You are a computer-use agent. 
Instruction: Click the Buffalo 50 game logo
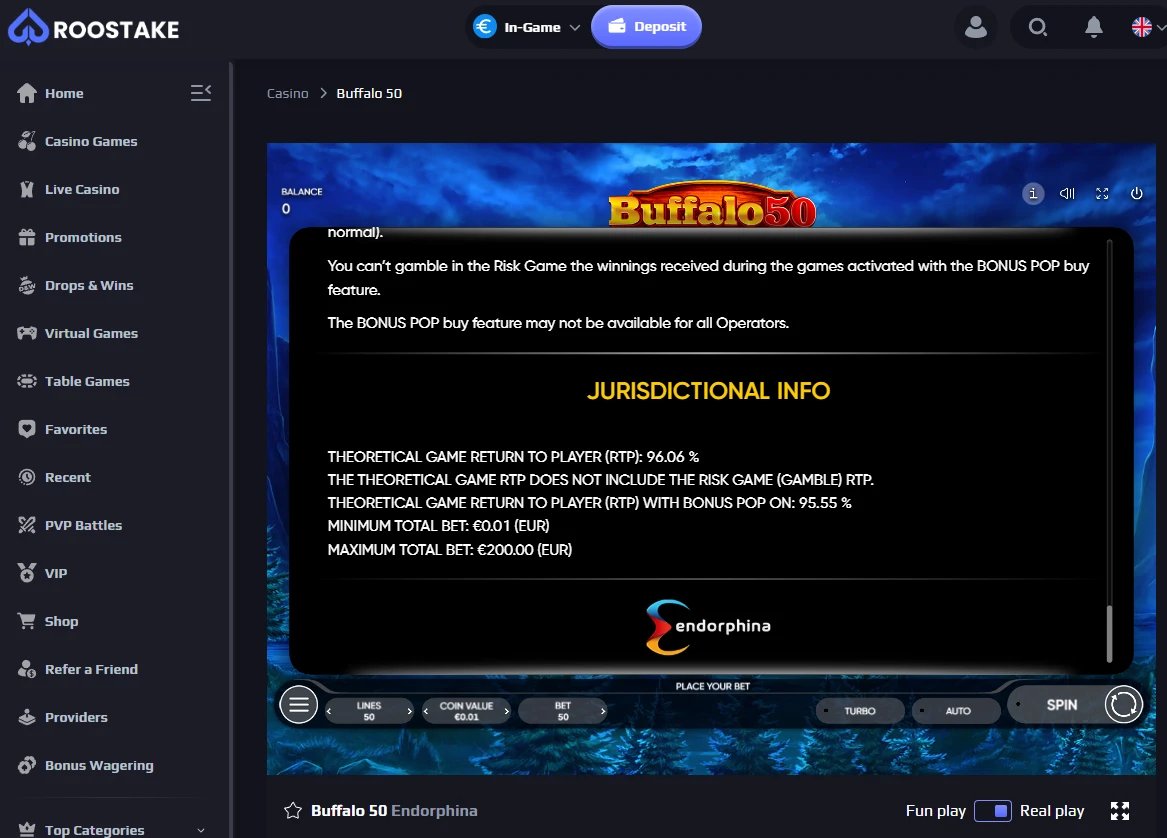[712, 206]
